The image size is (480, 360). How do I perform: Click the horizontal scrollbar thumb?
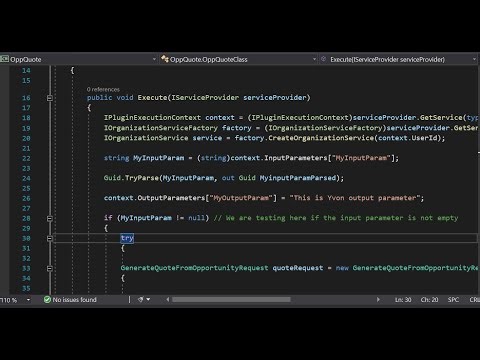[x=231, y=300]
